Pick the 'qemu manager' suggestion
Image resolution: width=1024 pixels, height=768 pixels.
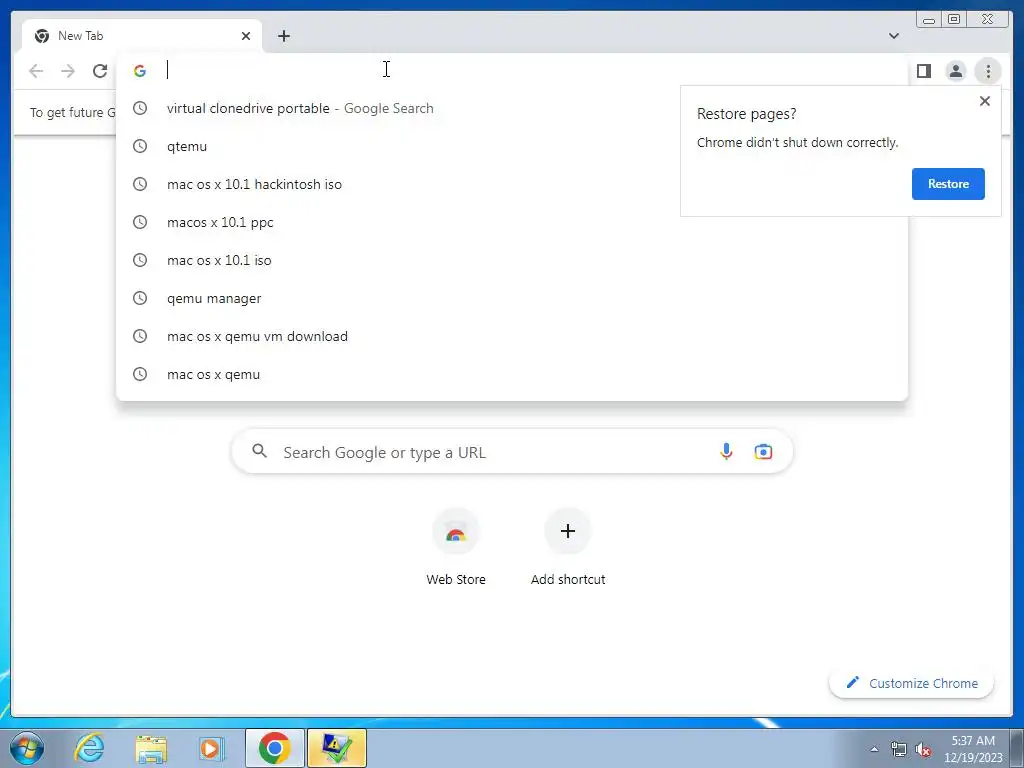(511, 298)
